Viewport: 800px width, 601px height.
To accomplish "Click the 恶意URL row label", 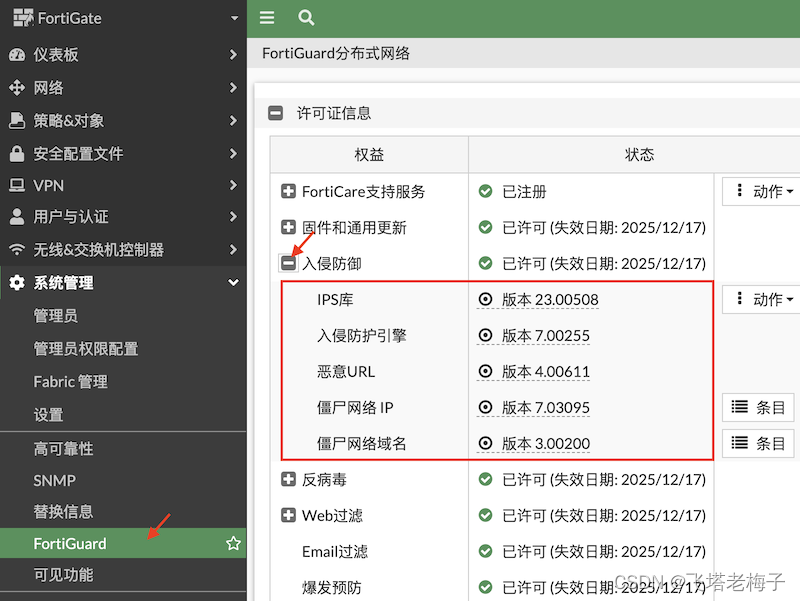I will pos(346,371).
